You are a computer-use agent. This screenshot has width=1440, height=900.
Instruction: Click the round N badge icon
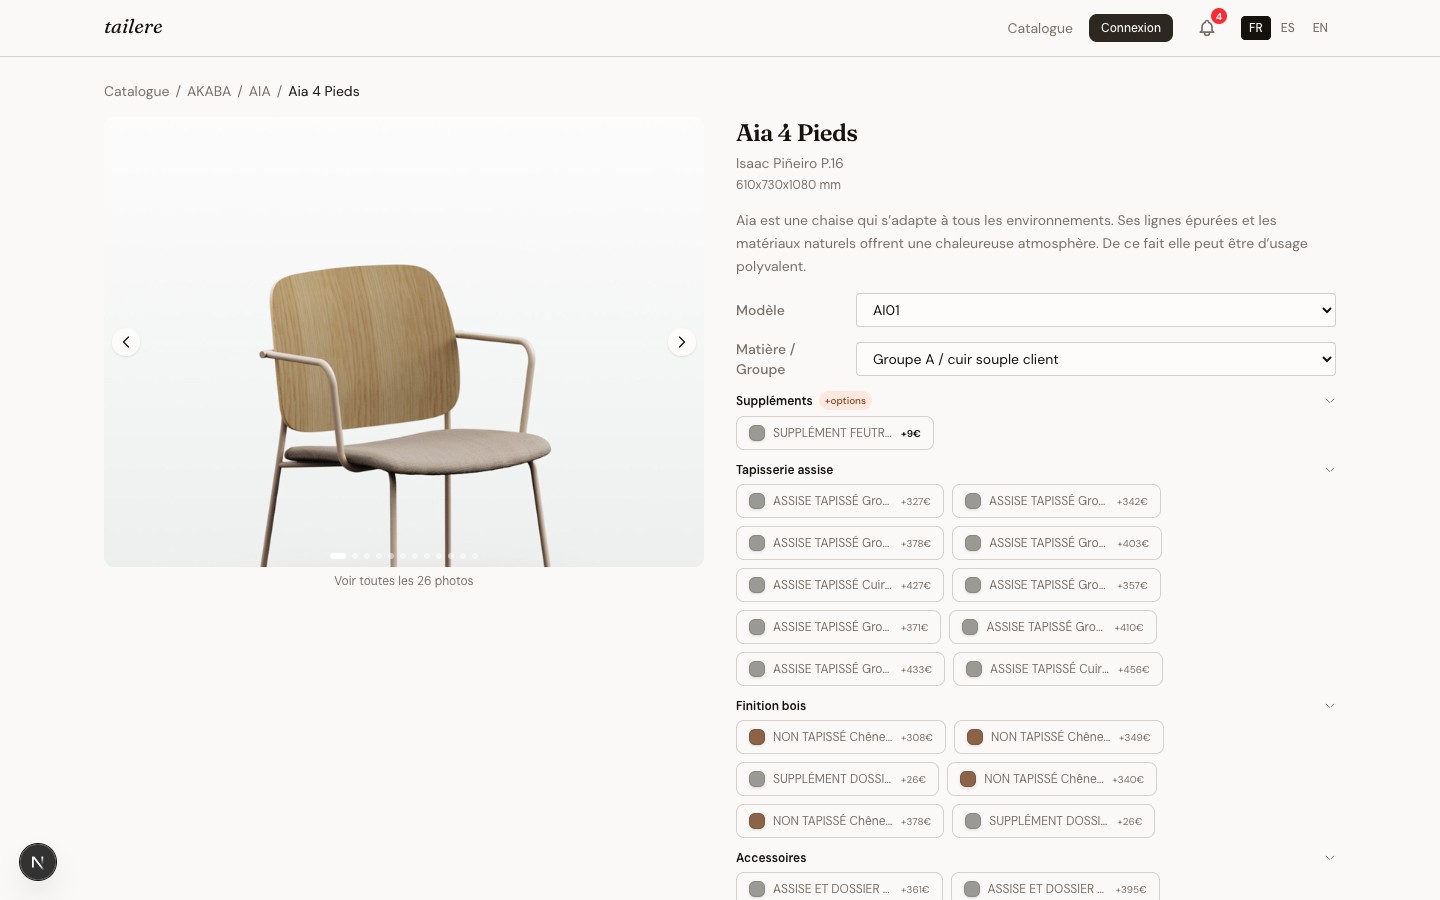tap(38, 862)
